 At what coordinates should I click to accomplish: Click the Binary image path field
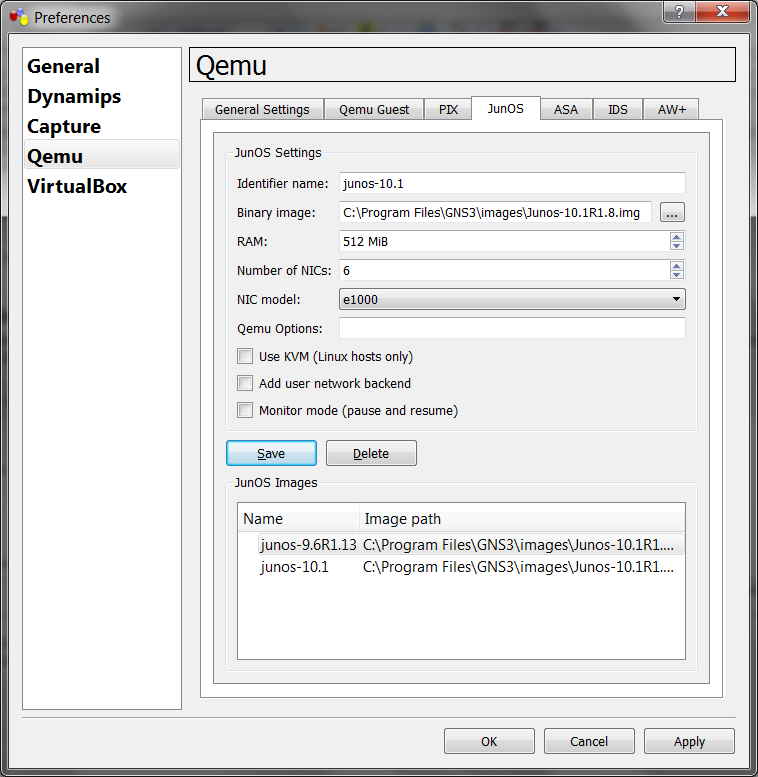[x=495, y=213]
